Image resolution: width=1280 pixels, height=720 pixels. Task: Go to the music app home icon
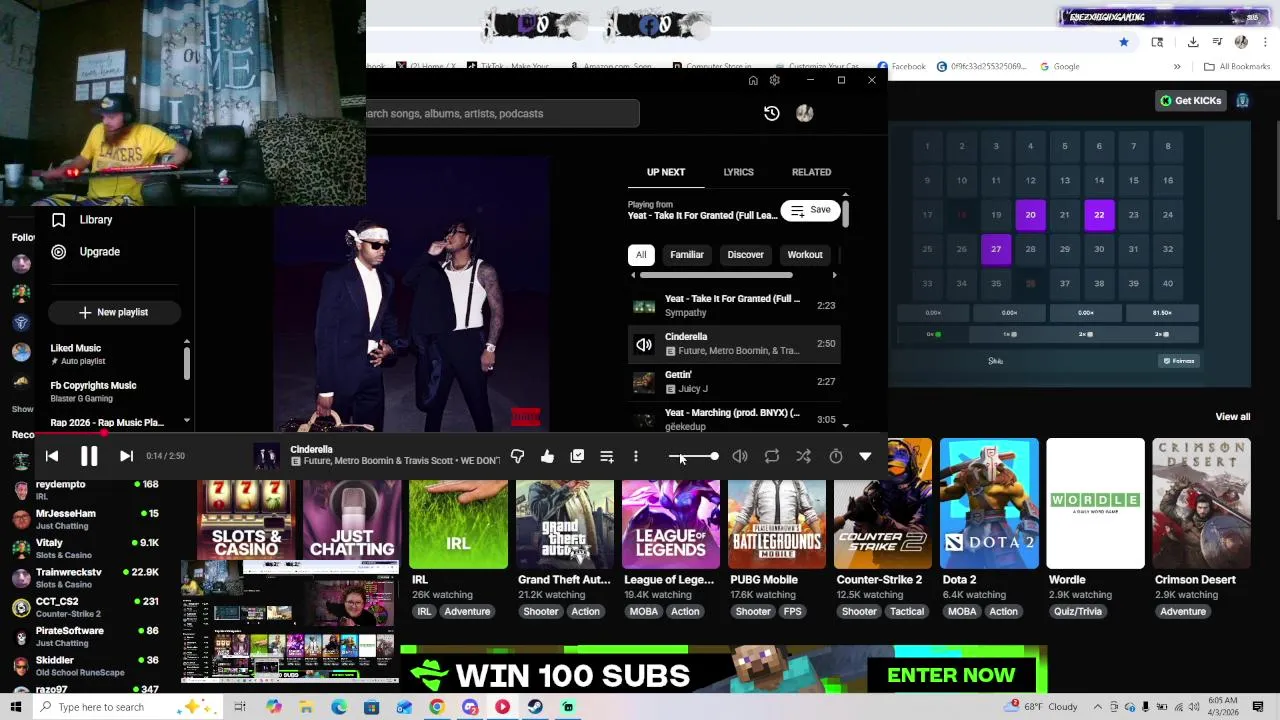[x=753, y=80]
